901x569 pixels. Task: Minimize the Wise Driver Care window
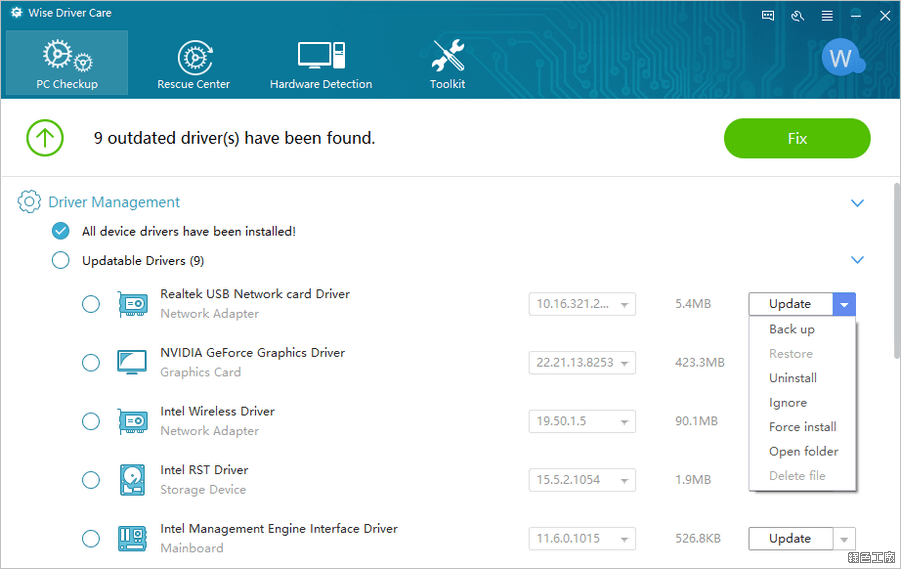tap(856, 16)
